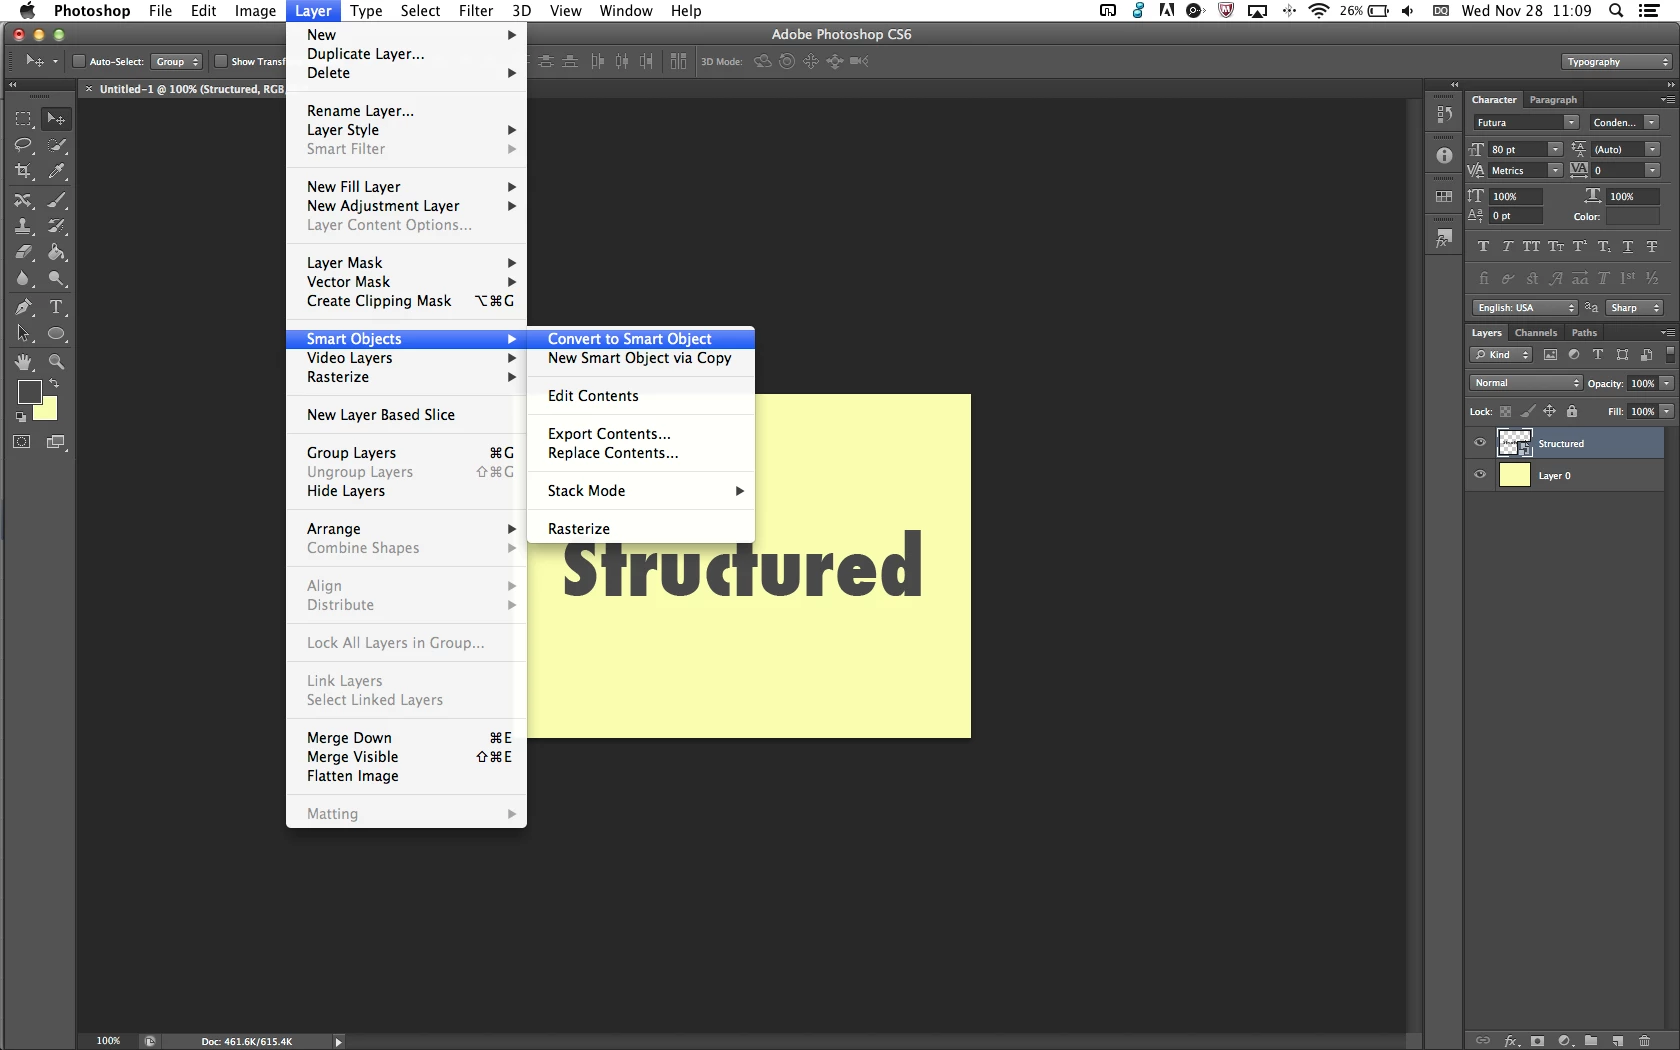Click Create new layer icon
Viewport: 1680px width, 1050px height.
1618,1041
